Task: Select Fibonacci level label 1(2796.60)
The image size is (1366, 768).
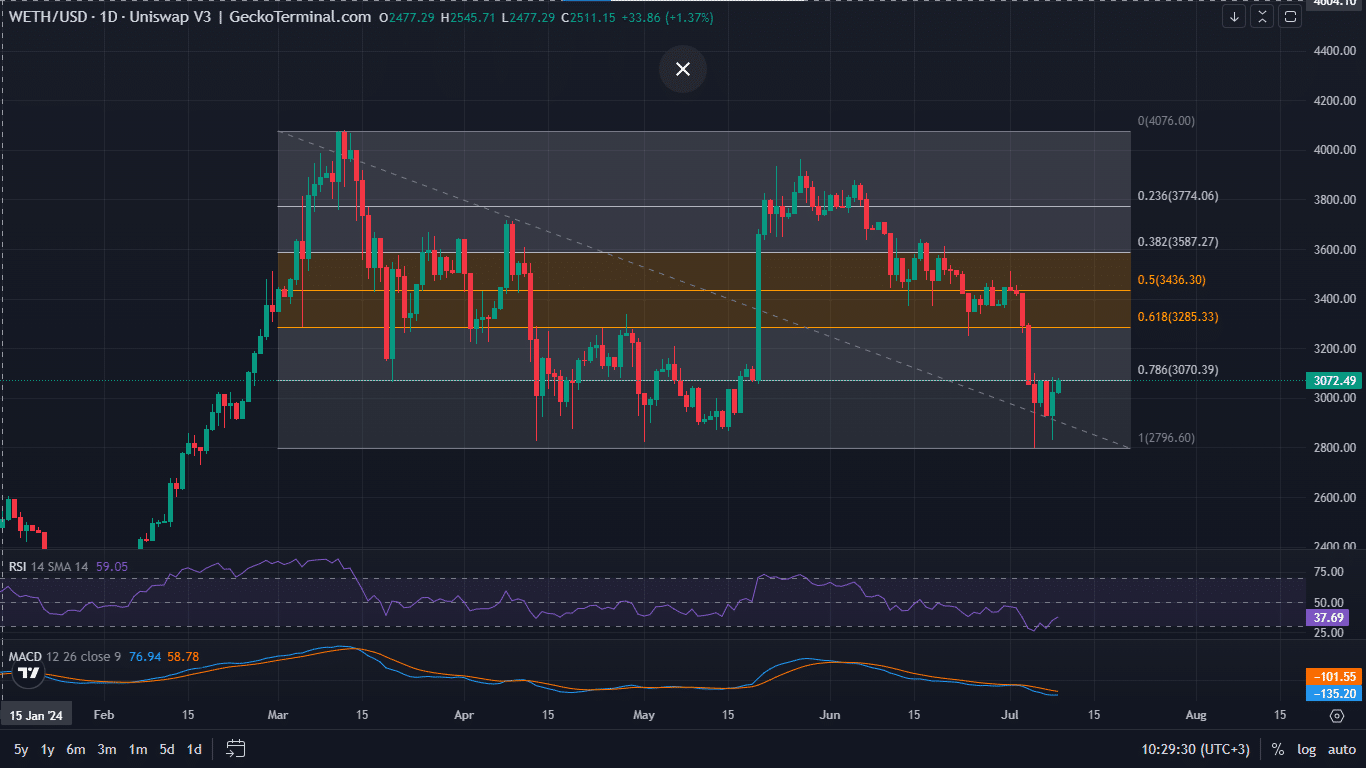Action: coord(1166,438)
